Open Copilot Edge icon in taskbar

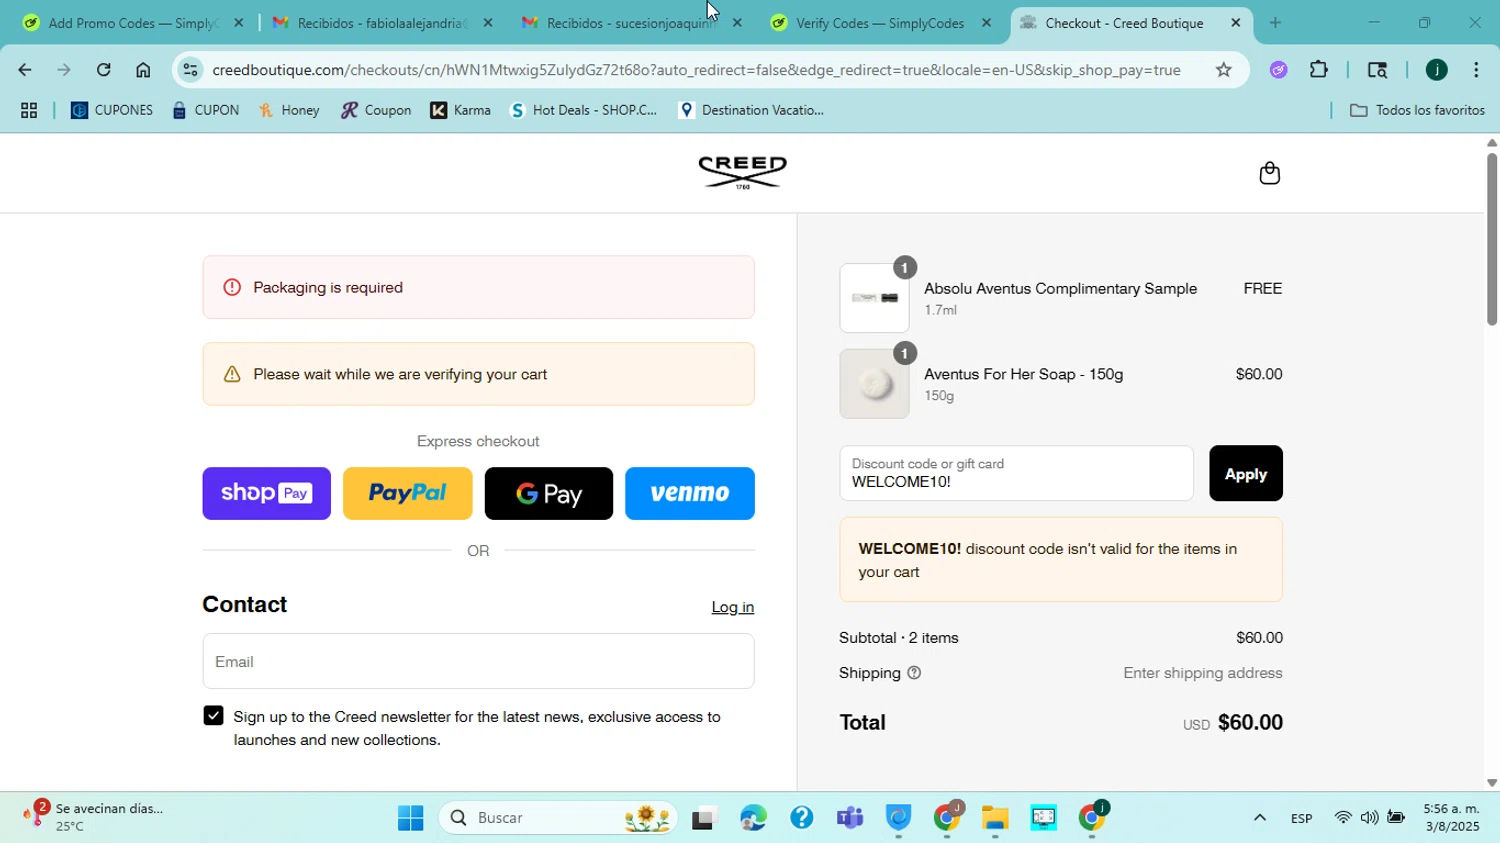pyautogui.click(x=753, y=818)
